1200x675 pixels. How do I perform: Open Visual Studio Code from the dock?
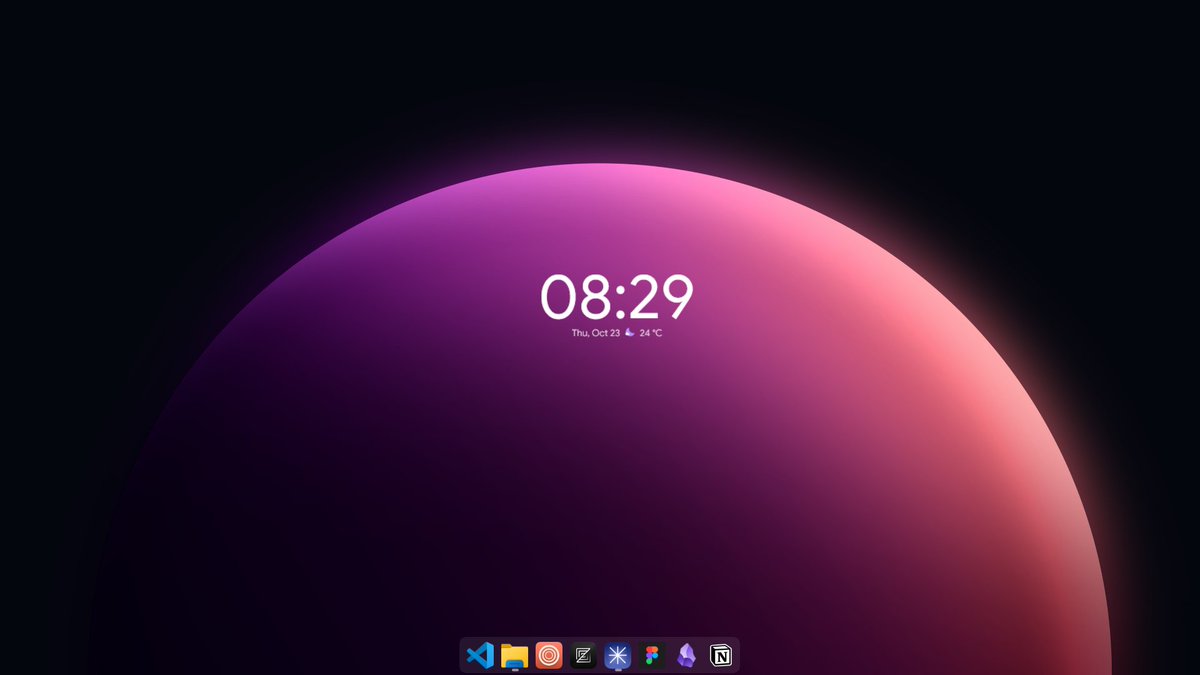pos(480,655)
